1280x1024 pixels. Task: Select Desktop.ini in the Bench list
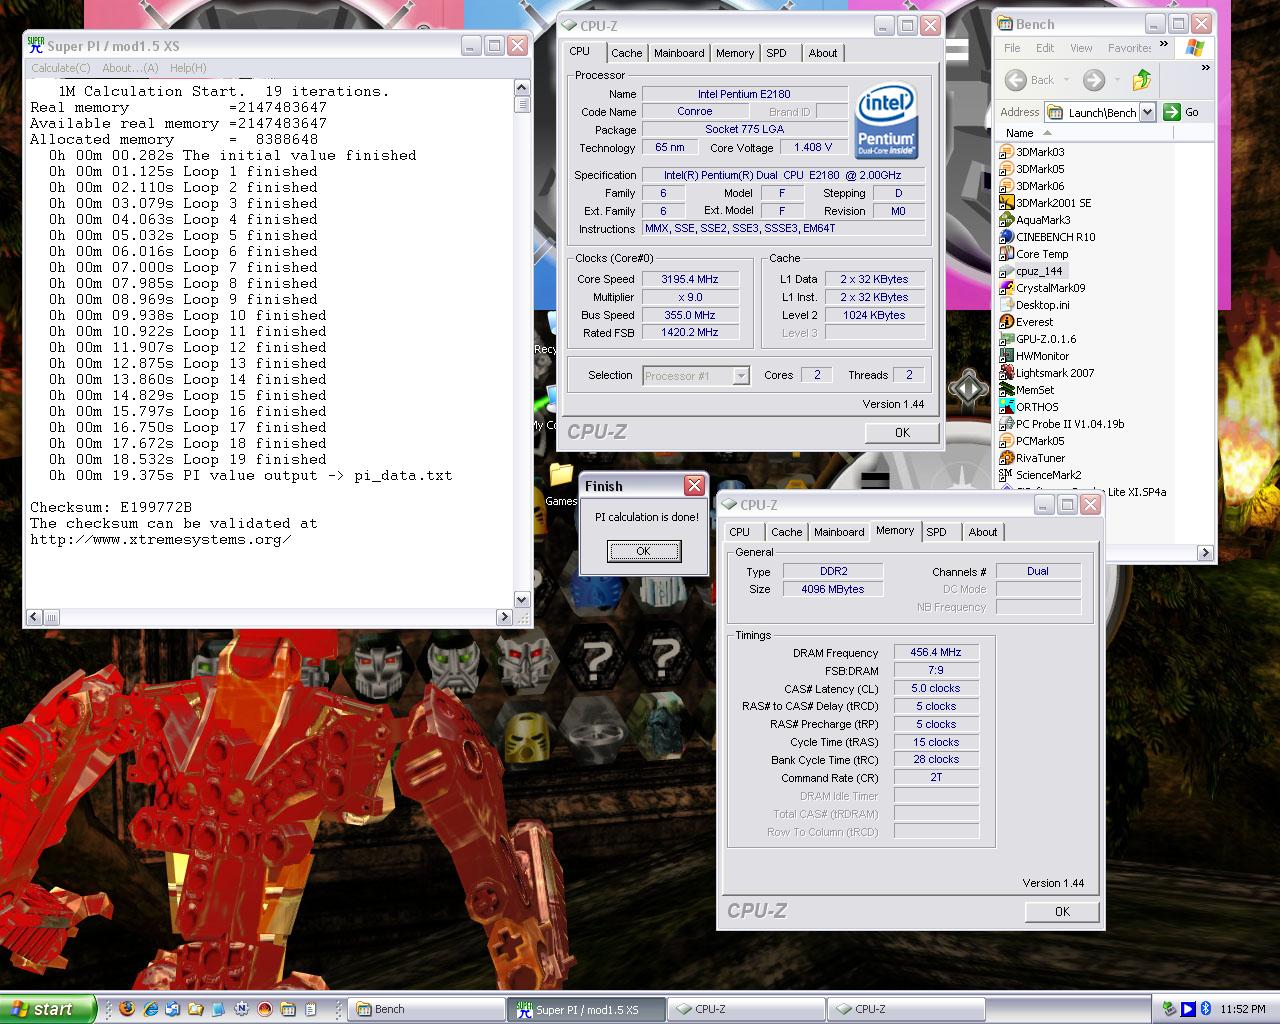click(x=1035, y=305)
